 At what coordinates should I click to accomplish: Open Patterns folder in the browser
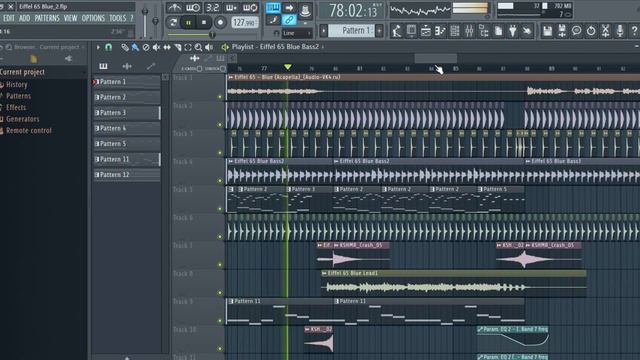click(x=18, y=96)
